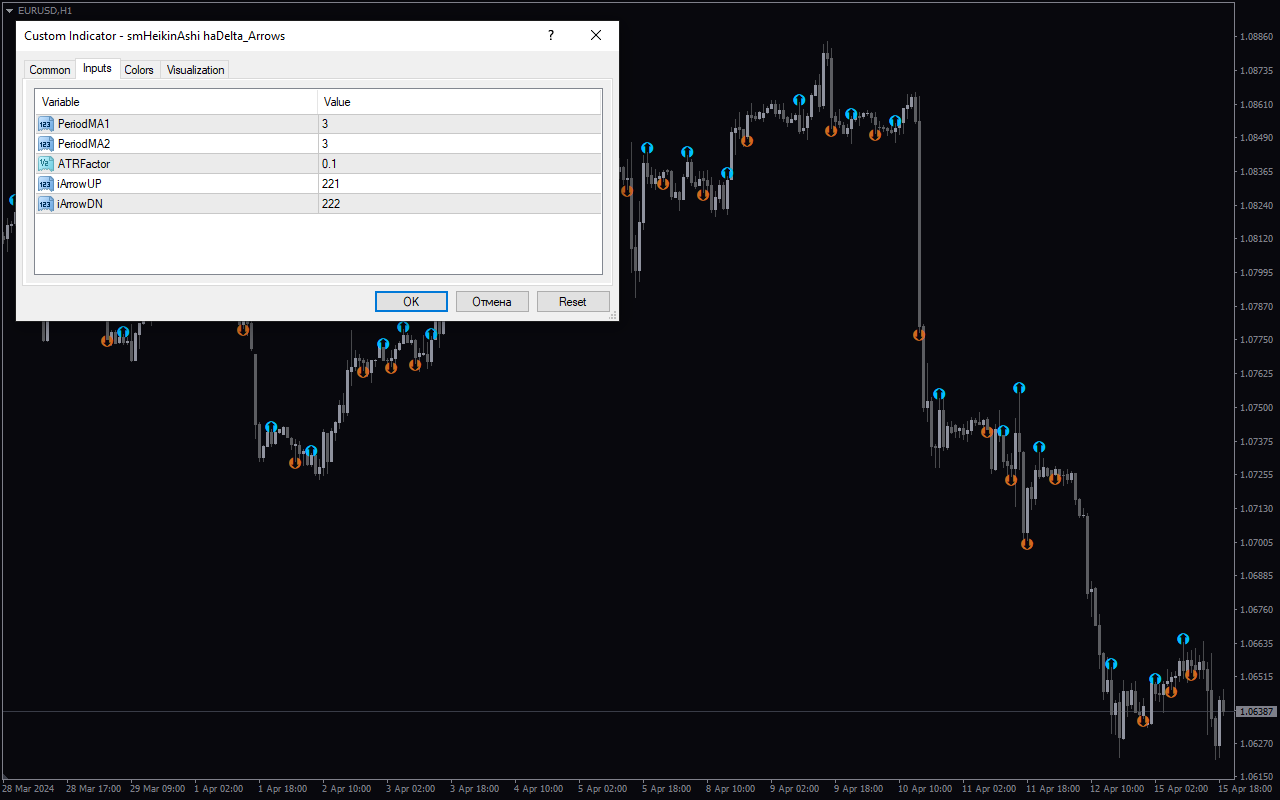Image resolution: width=1280 pixels, height=800 pixels.
Task: Confirm settings with the OK button
Action: pyautogui.click(x=411, y=301)
